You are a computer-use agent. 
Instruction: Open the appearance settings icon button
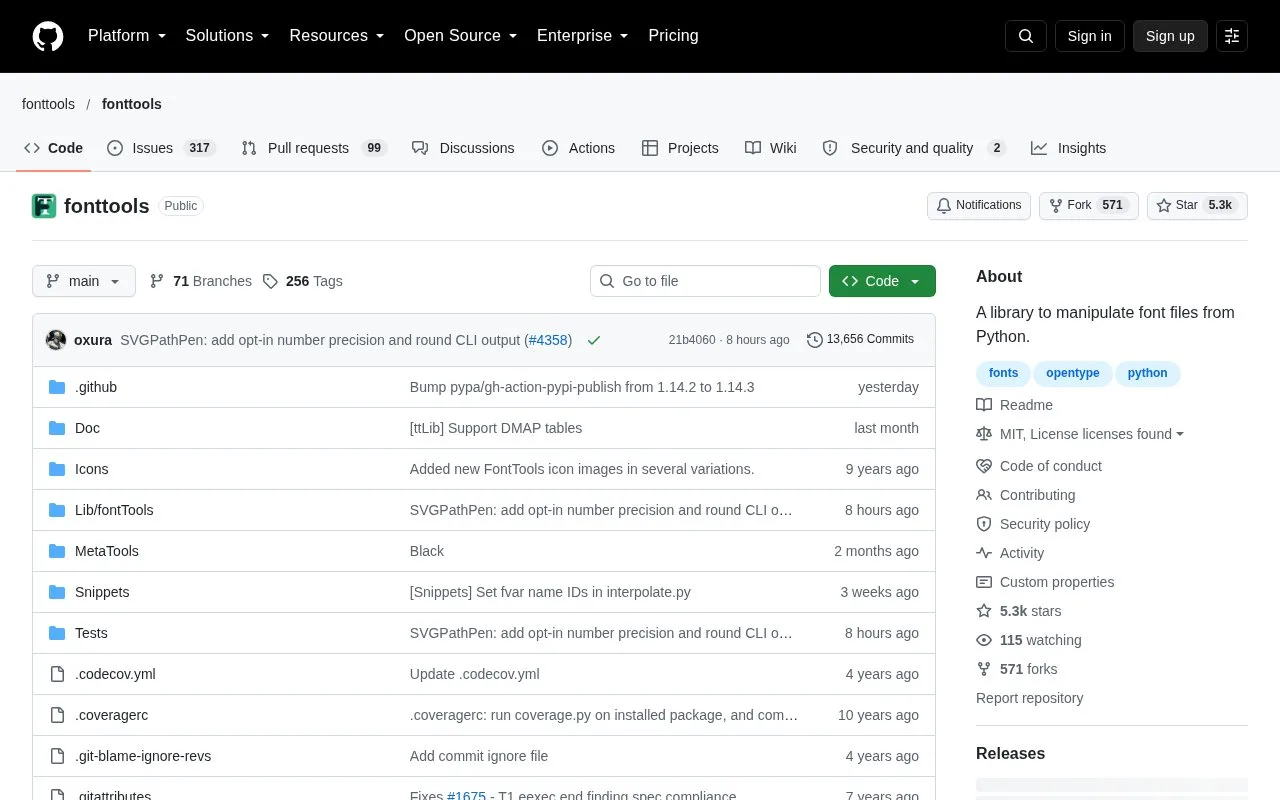pyautogui.click(x=1232, y=36)
